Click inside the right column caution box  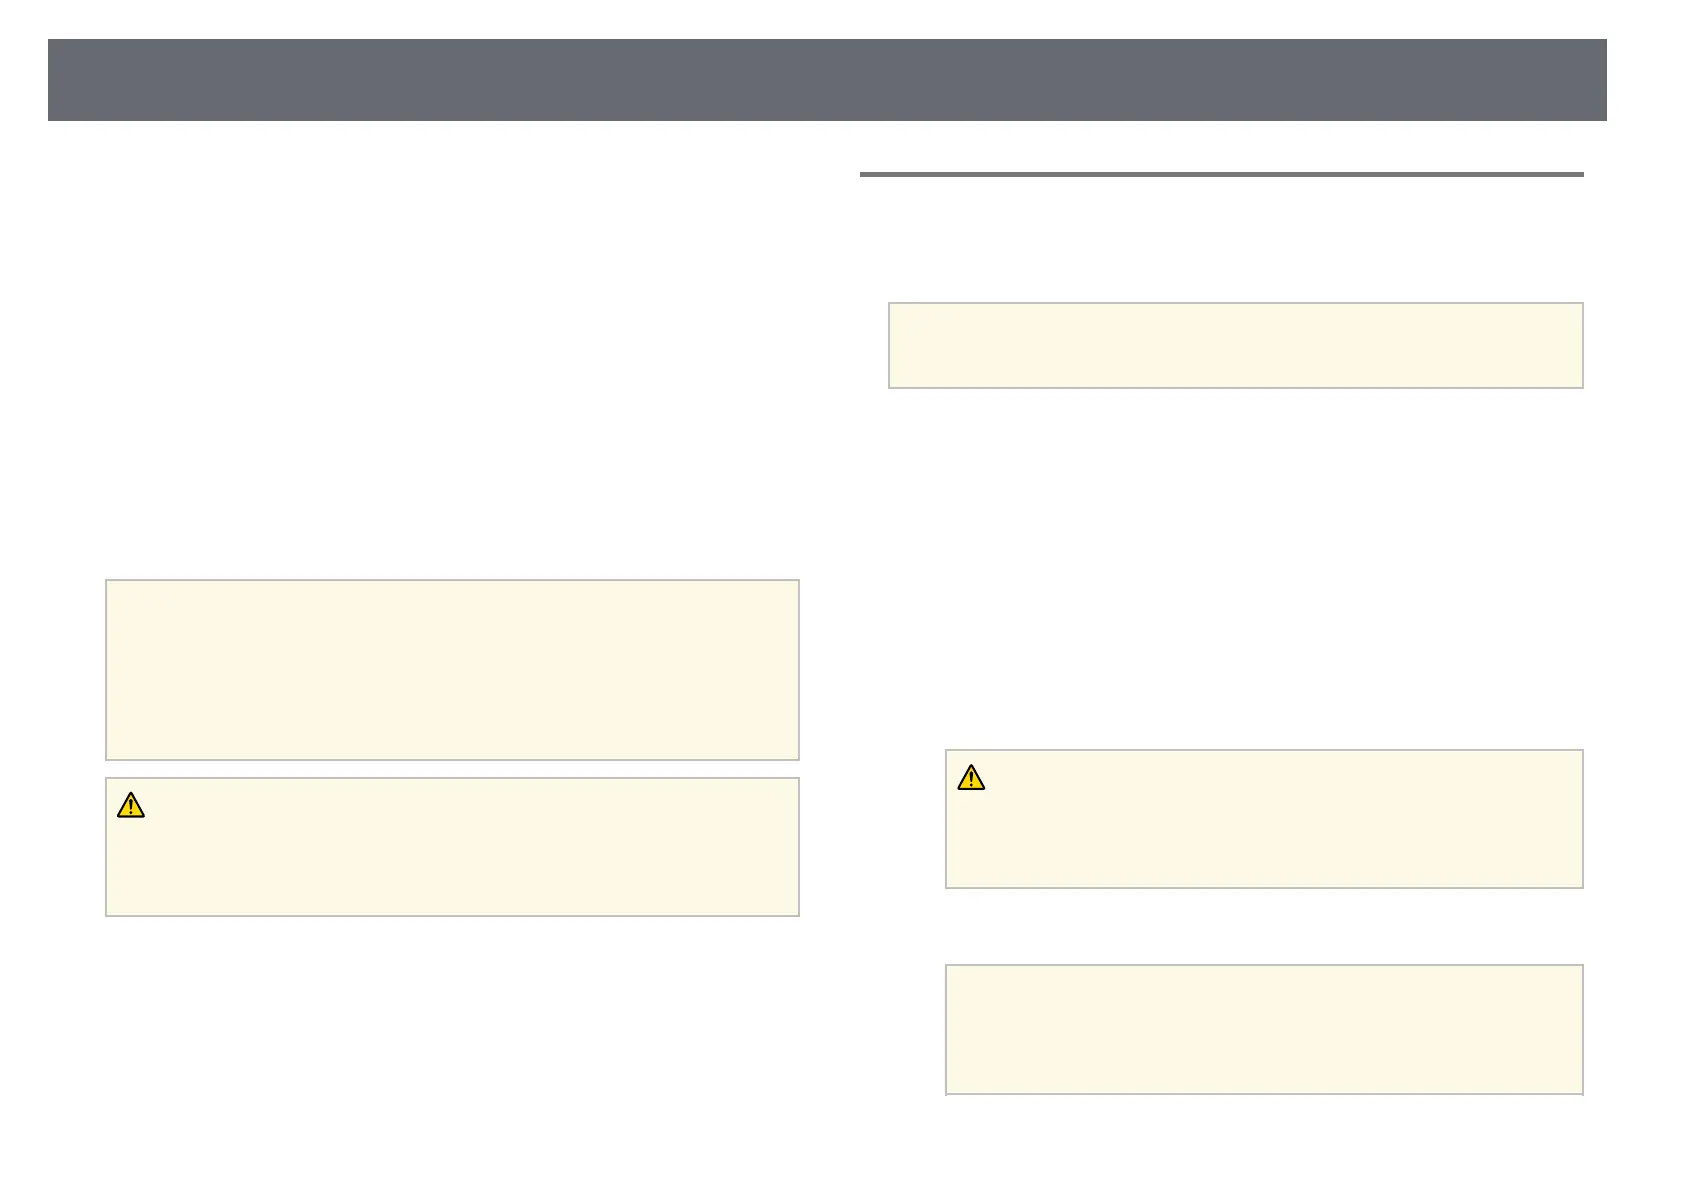click(x=1264, y=828)
